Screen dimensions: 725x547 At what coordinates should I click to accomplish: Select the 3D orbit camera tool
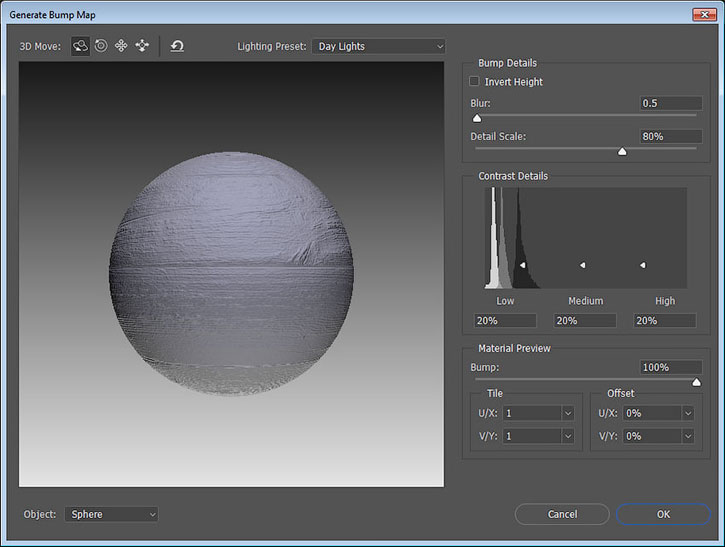point(80,46)
